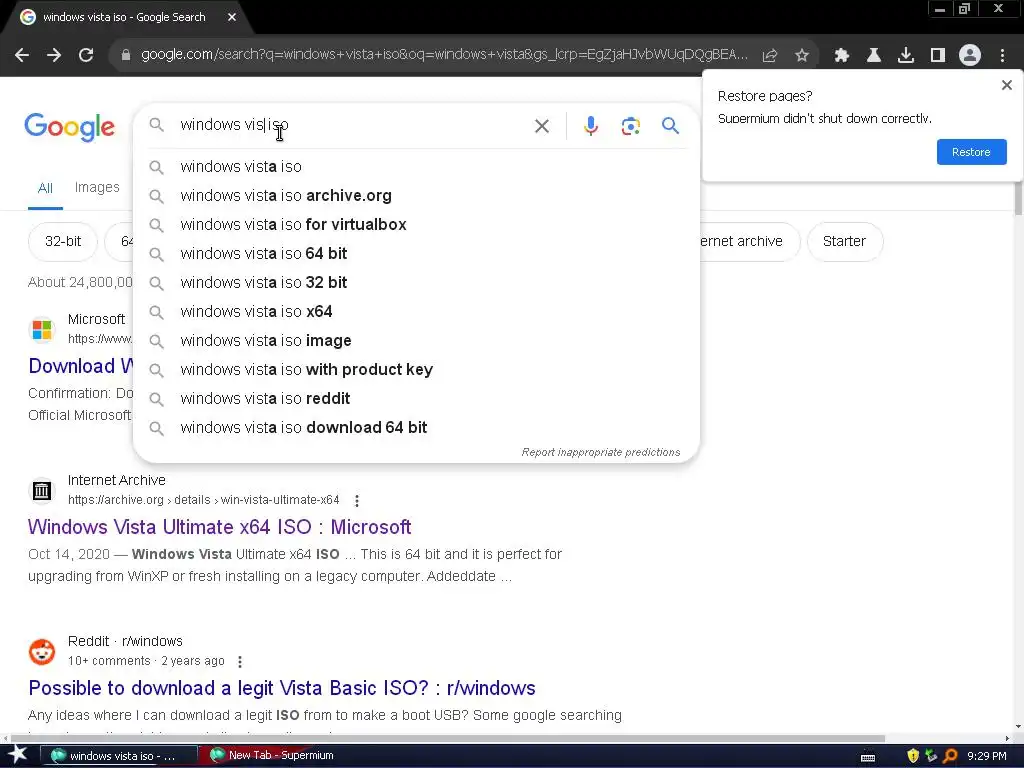Close the windows vista iso browser tab

232,17
